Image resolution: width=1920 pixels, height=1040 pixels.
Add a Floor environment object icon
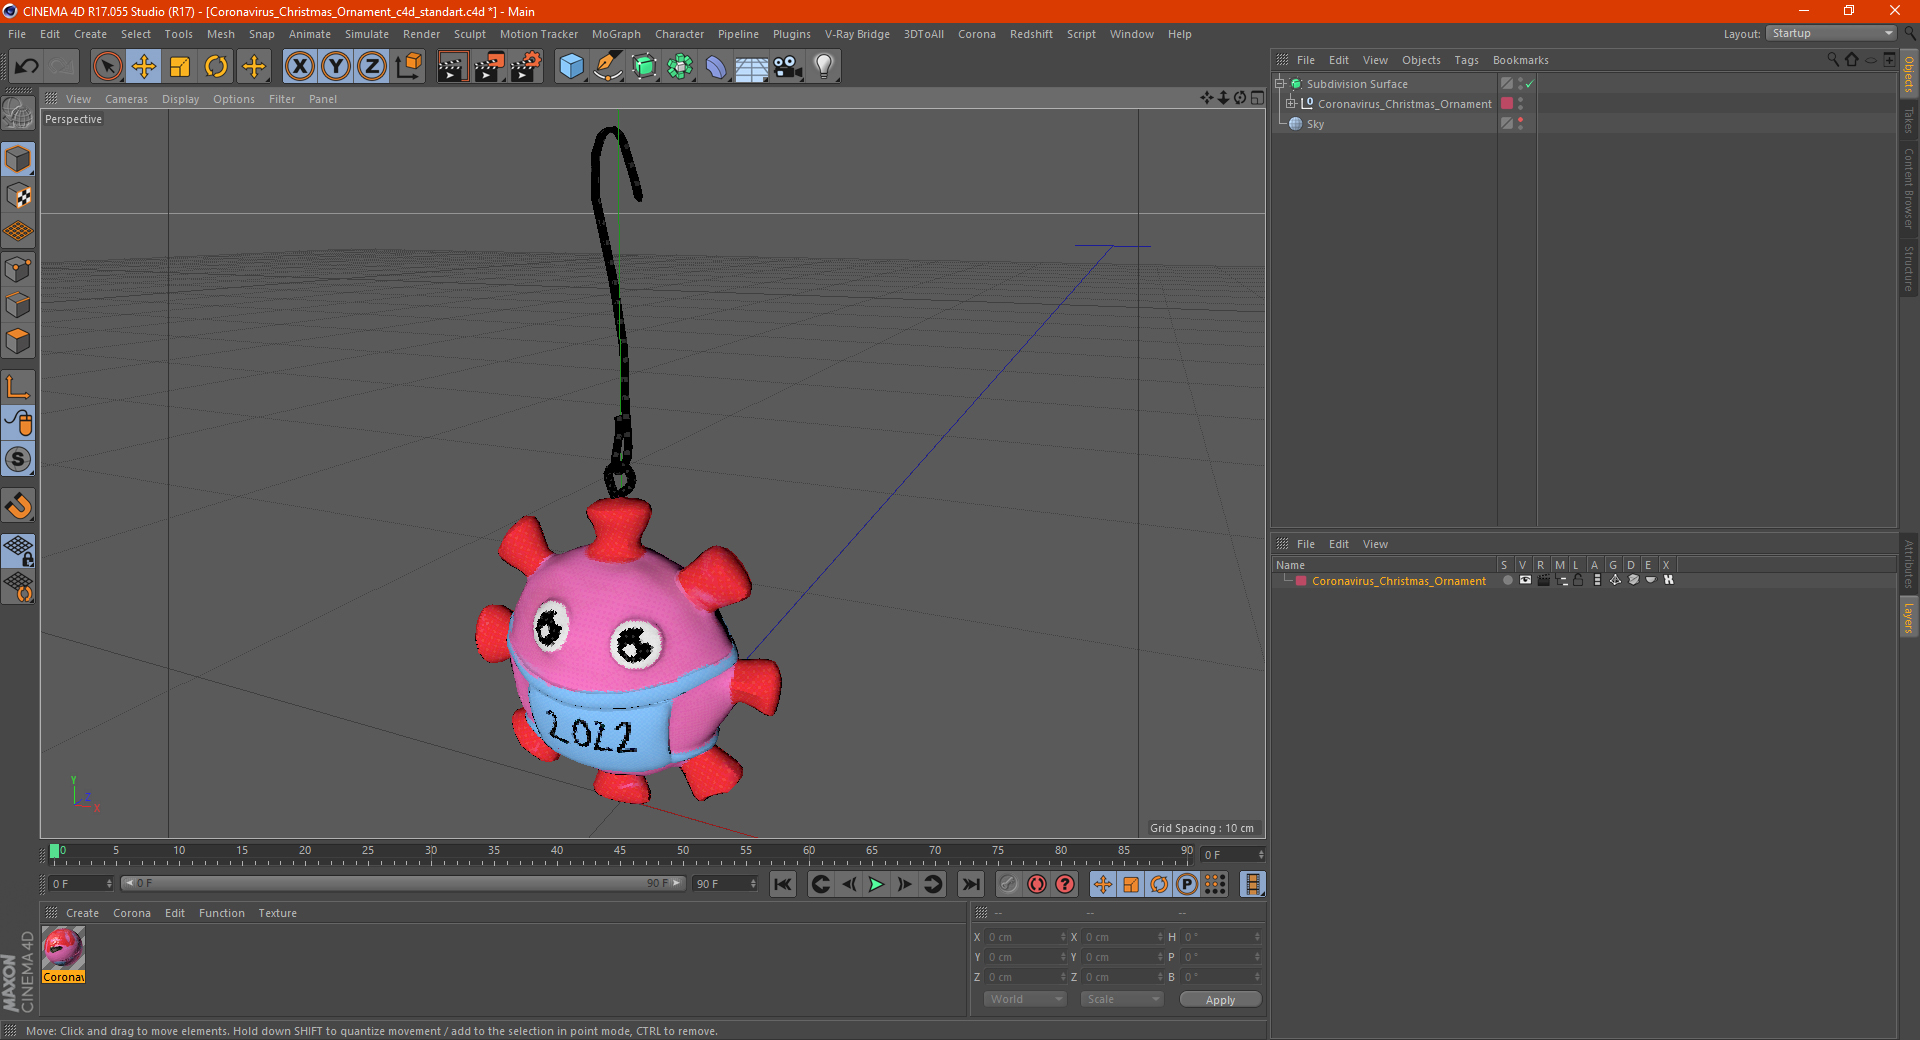coord(751,67)
